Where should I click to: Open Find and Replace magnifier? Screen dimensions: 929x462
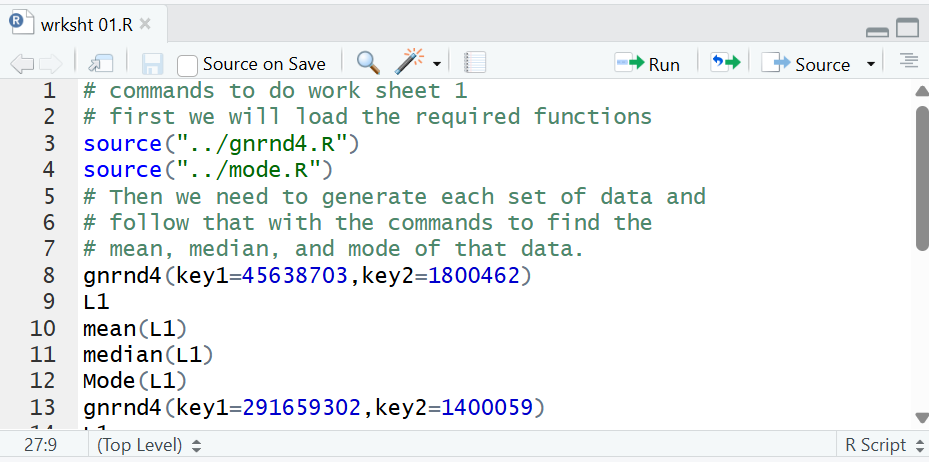368,63
